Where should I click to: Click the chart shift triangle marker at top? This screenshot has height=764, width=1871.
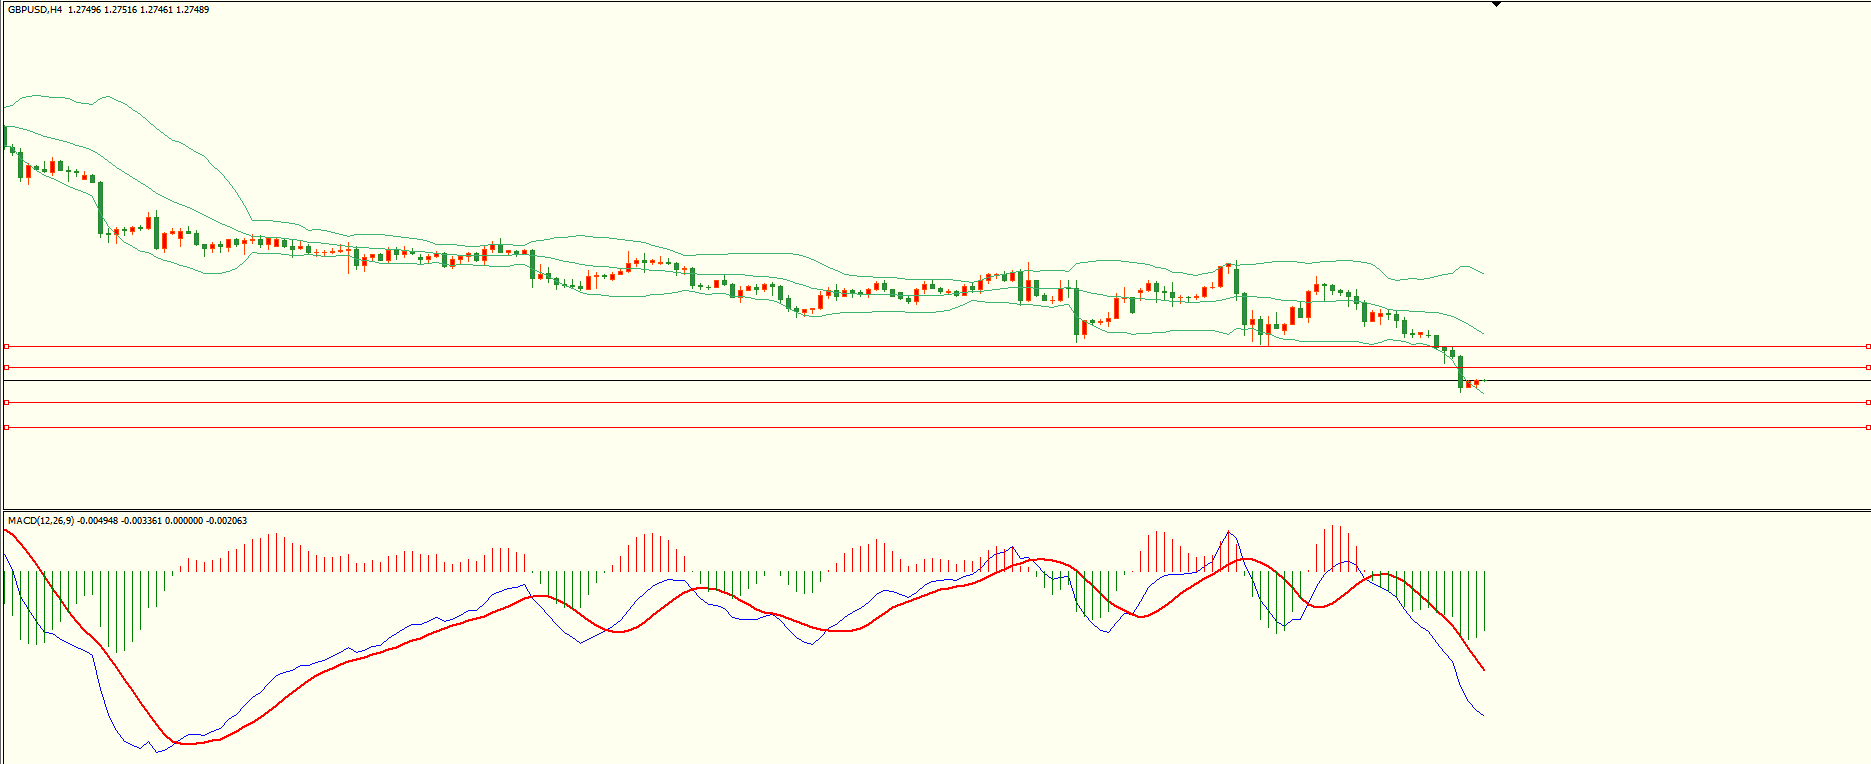pos(1496,4)
